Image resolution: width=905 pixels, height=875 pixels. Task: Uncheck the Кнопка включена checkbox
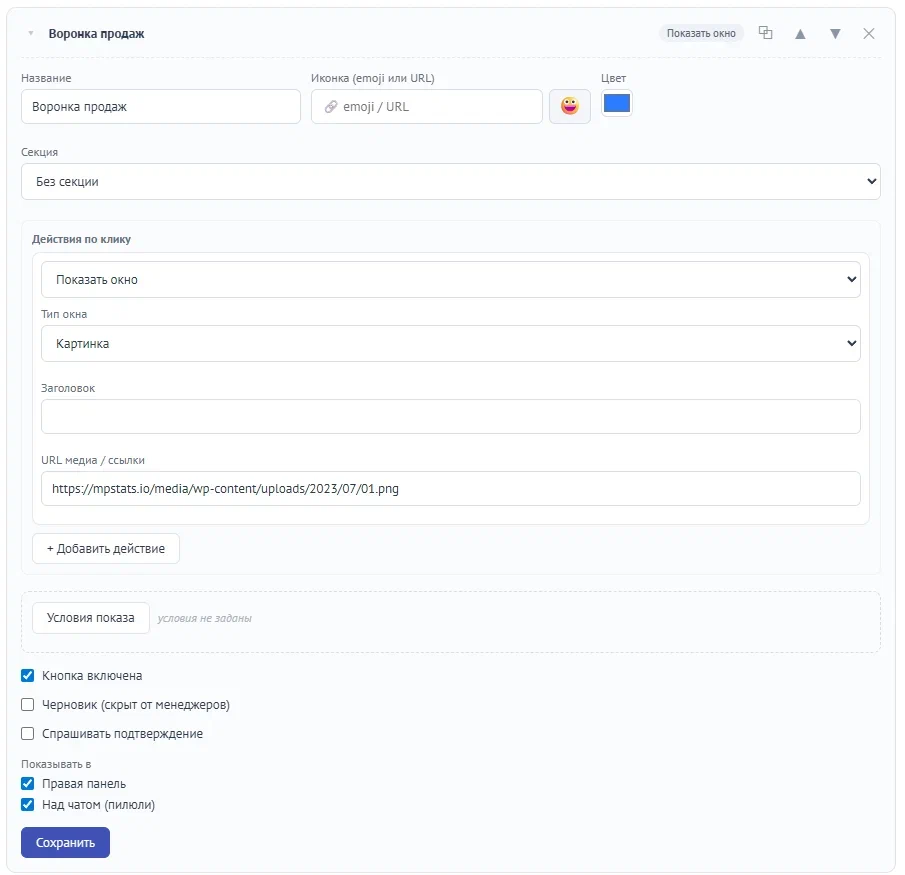pos(28,675)
